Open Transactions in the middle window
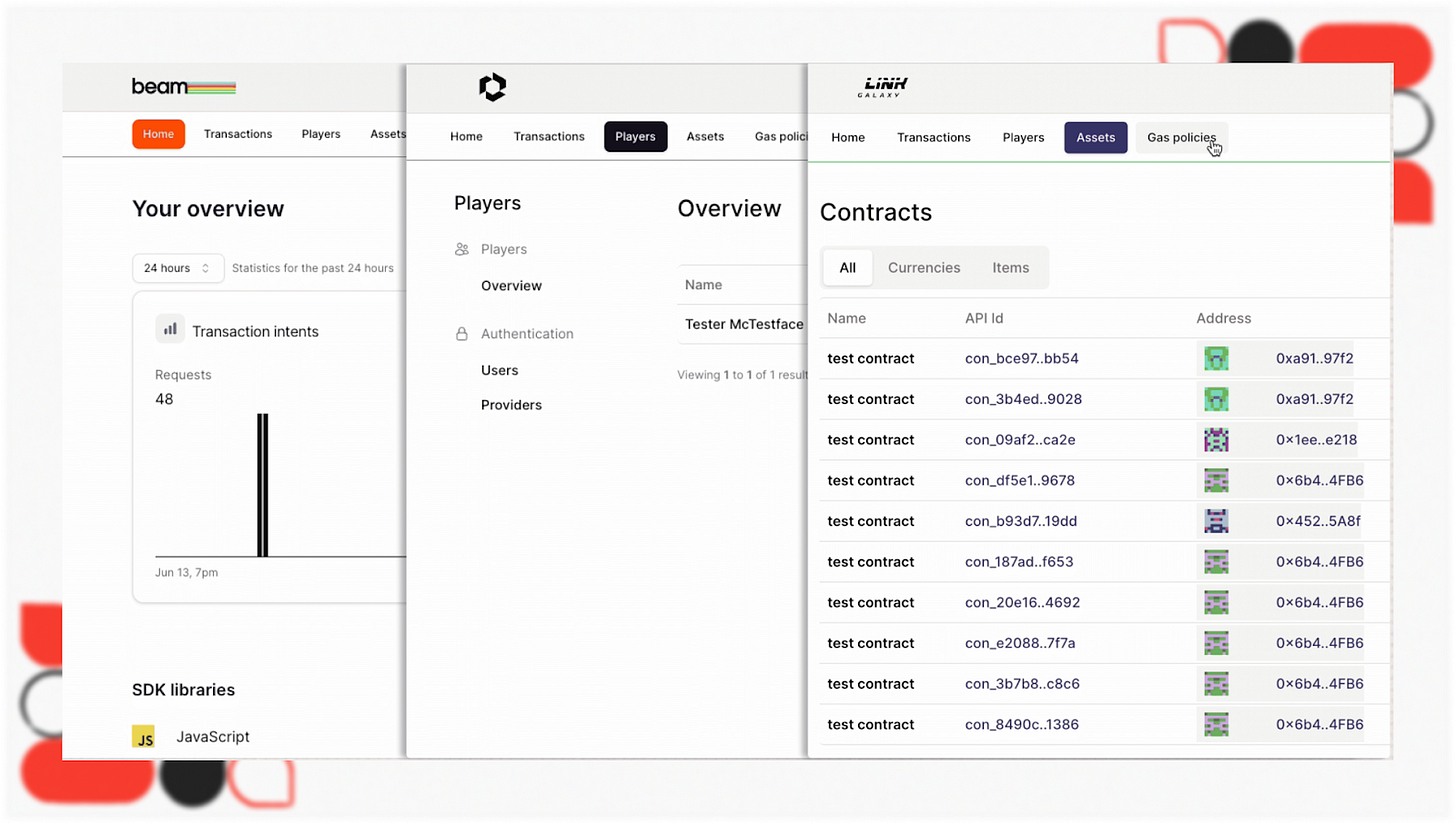The image size is (1456, 824). click(549, 137)
